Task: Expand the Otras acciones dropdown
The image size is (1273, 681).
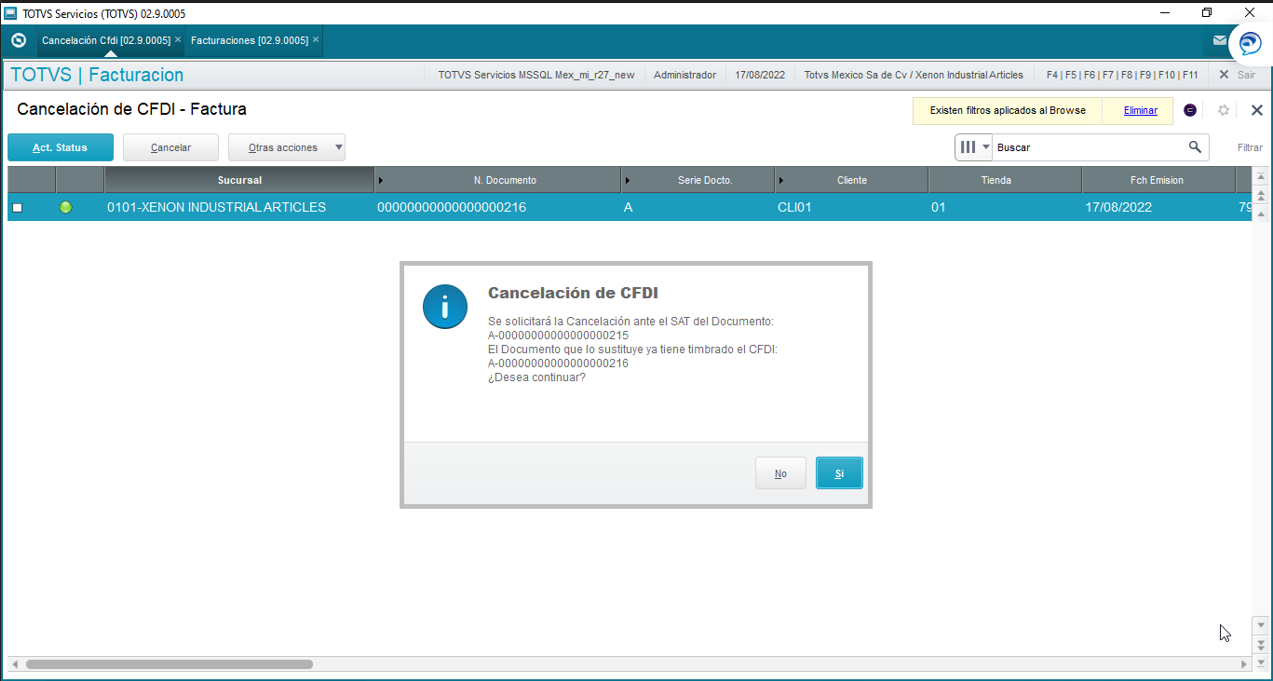Action: point(338,147)
